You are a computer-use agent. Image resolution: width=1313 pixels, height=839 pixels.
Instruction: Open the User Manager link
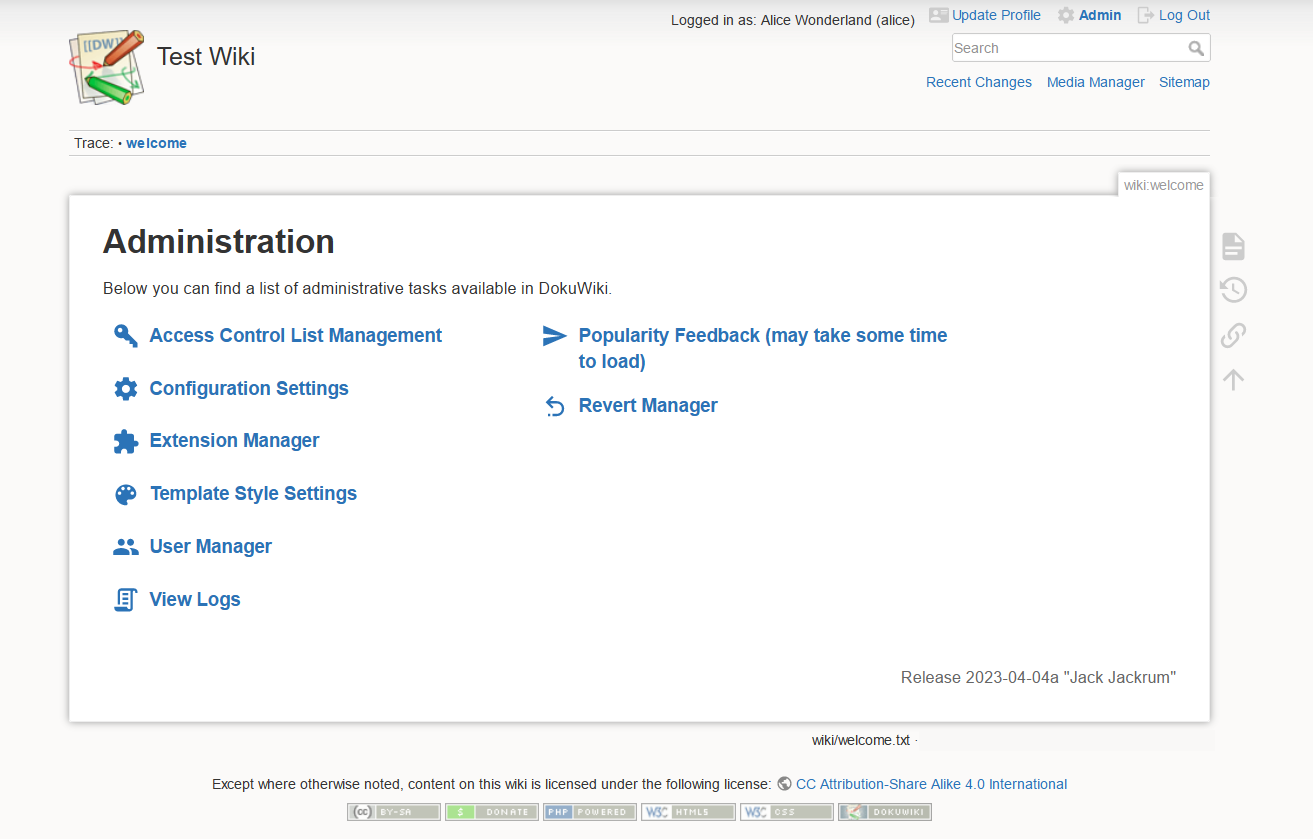[x=211, y=547]
